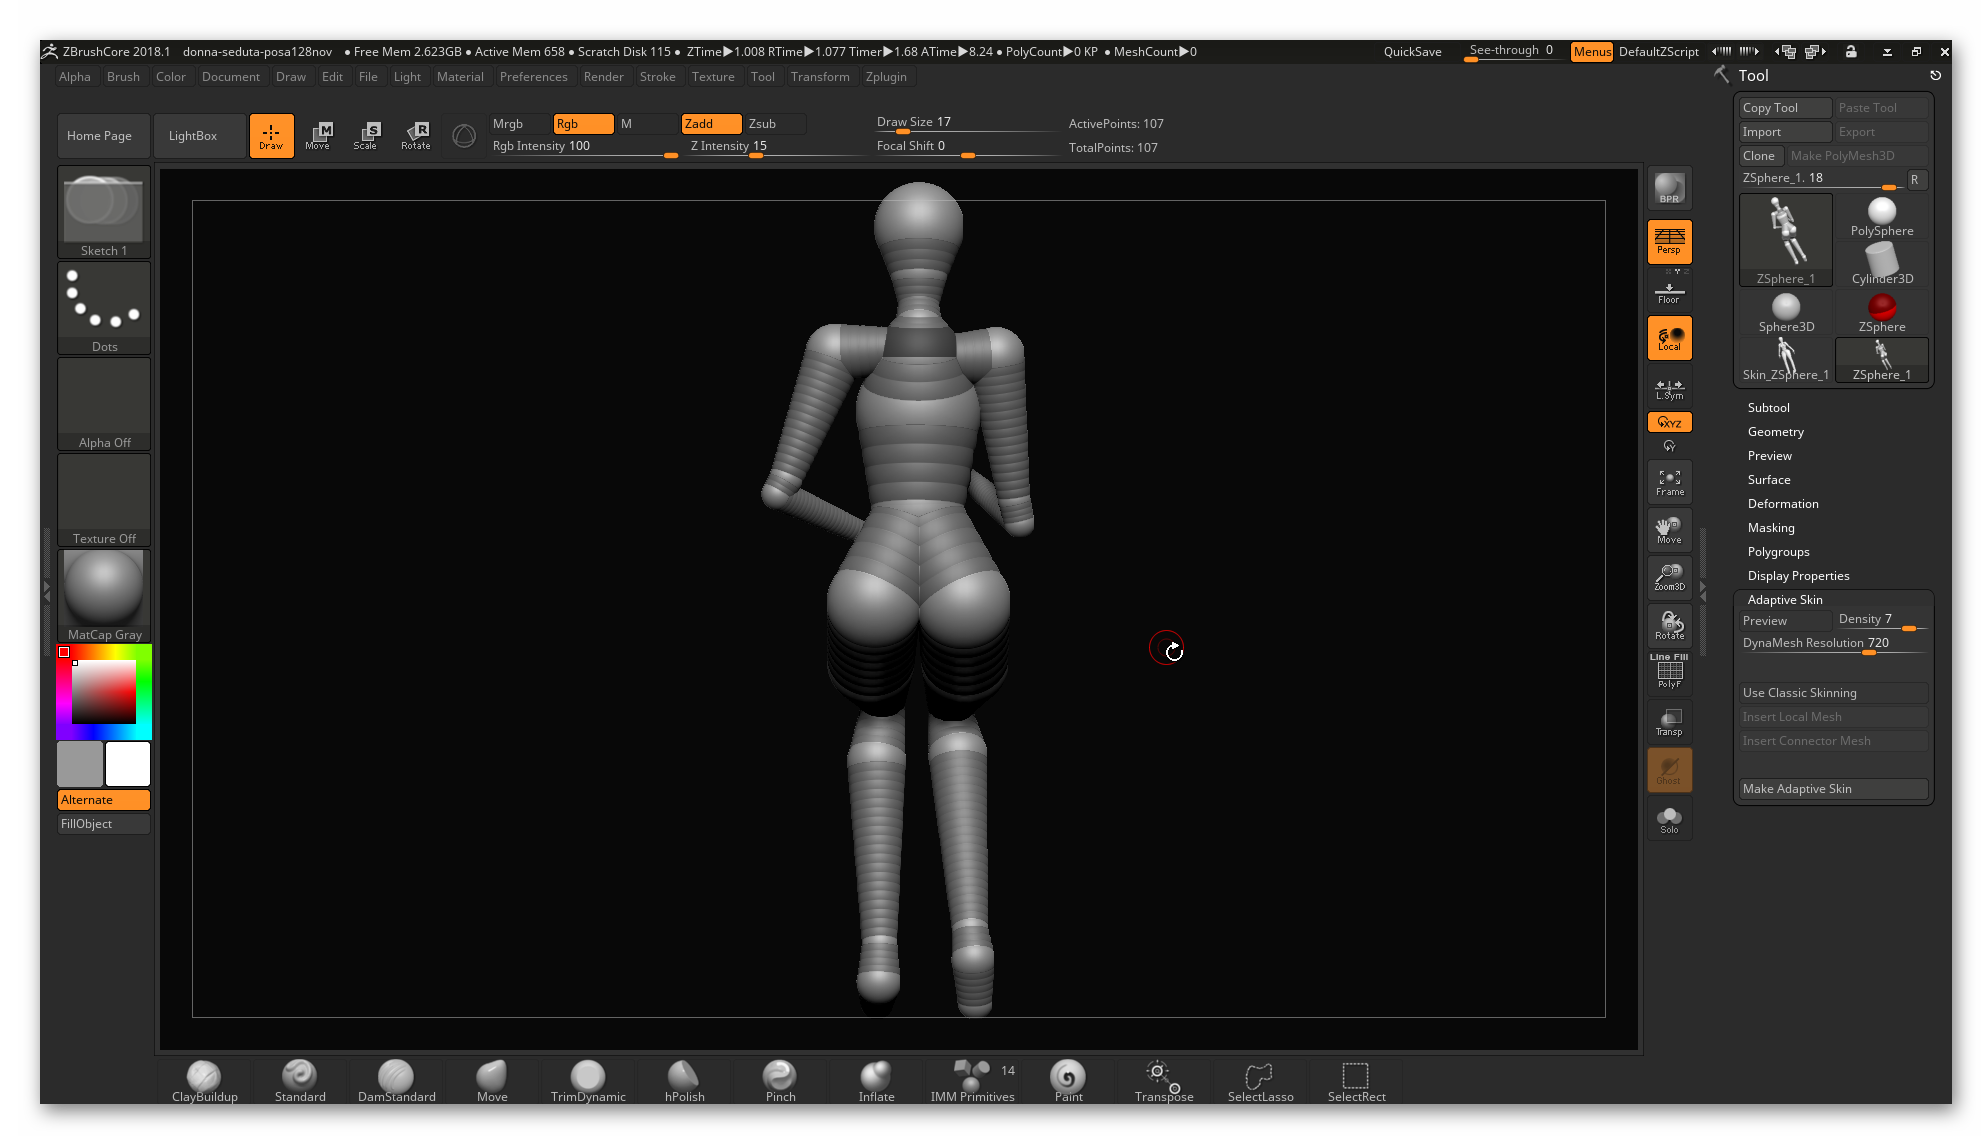Select the ClayBuildup brush
This screenshot has width=1984, height=1136.
[203, 1080]
